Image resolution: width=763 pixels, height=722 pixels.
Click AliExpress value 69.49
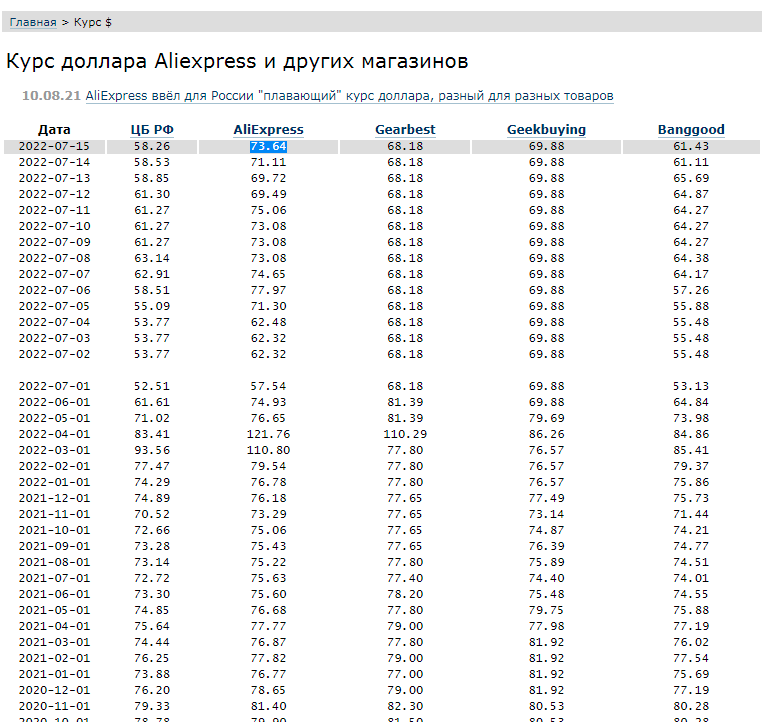(x=269, y=195)
